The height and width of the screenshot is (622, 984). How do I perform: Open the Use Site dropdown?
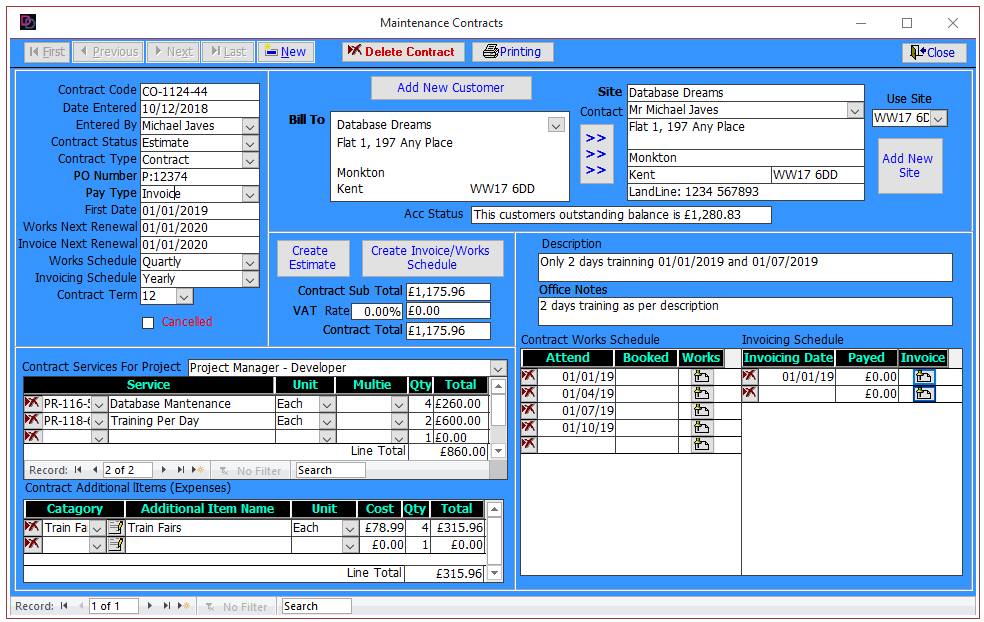pyautogui.click(x=938, y=118)
